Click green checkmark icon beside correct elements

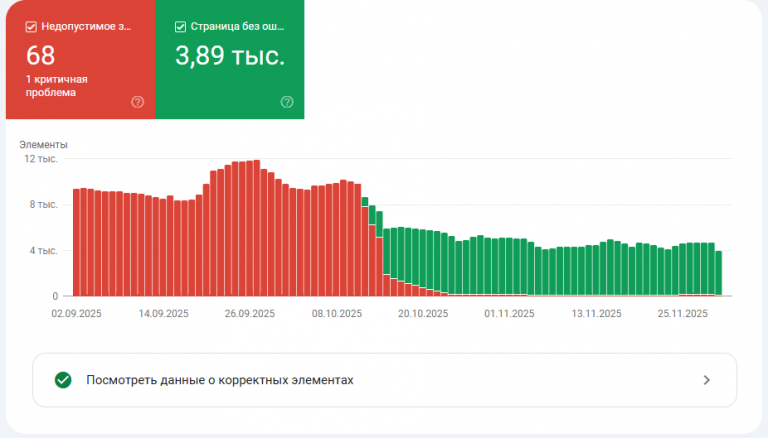point(63,380)
